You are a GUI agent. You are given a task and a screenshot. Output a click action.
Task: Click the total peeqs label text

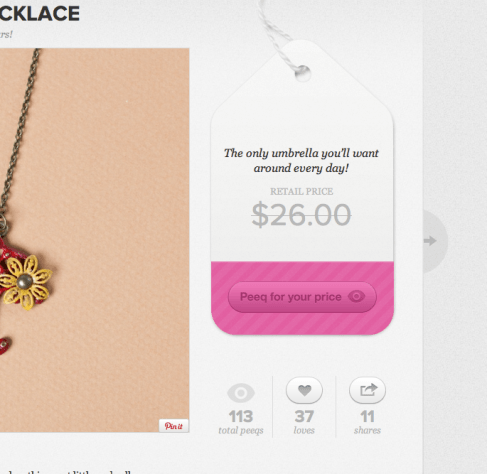241,430
